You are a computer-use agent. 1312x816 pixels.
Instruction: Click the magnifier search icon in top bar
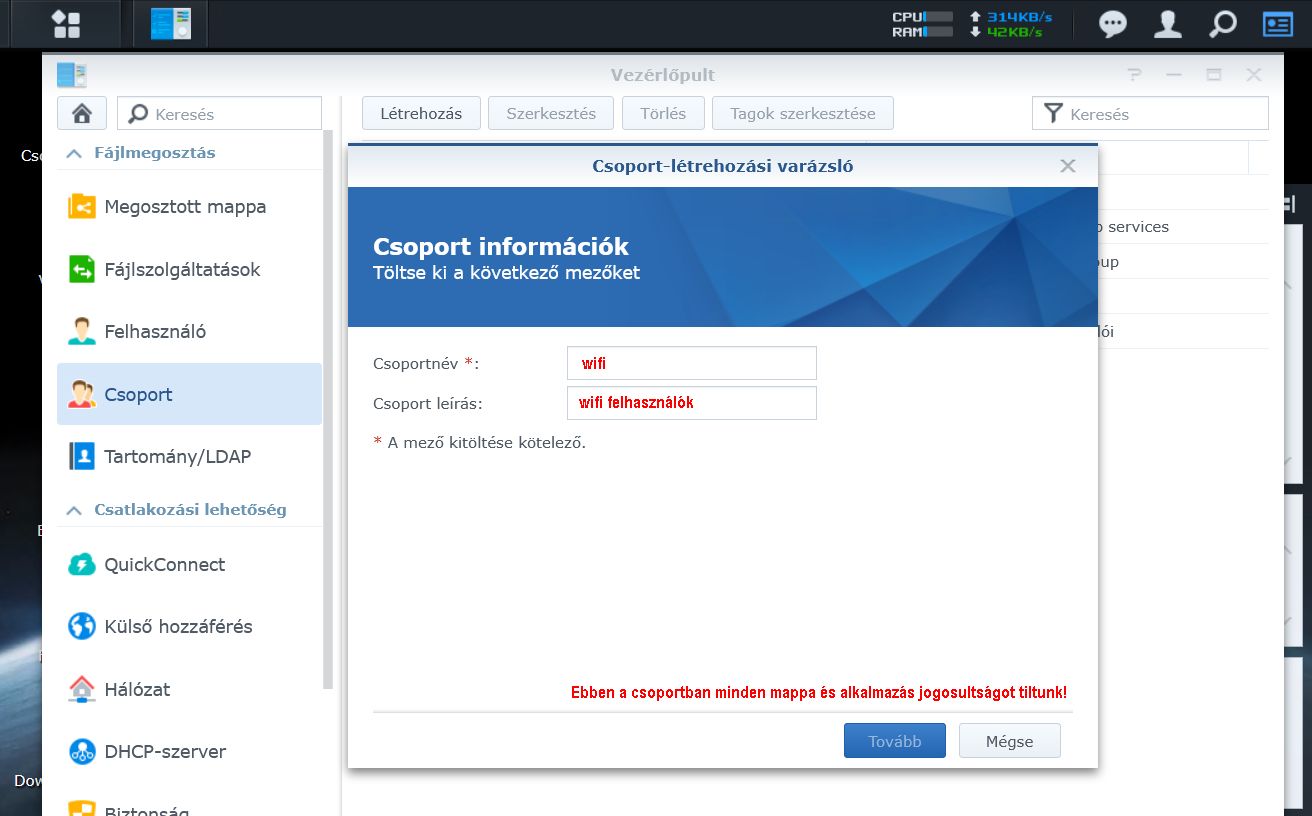(1222, 24)
